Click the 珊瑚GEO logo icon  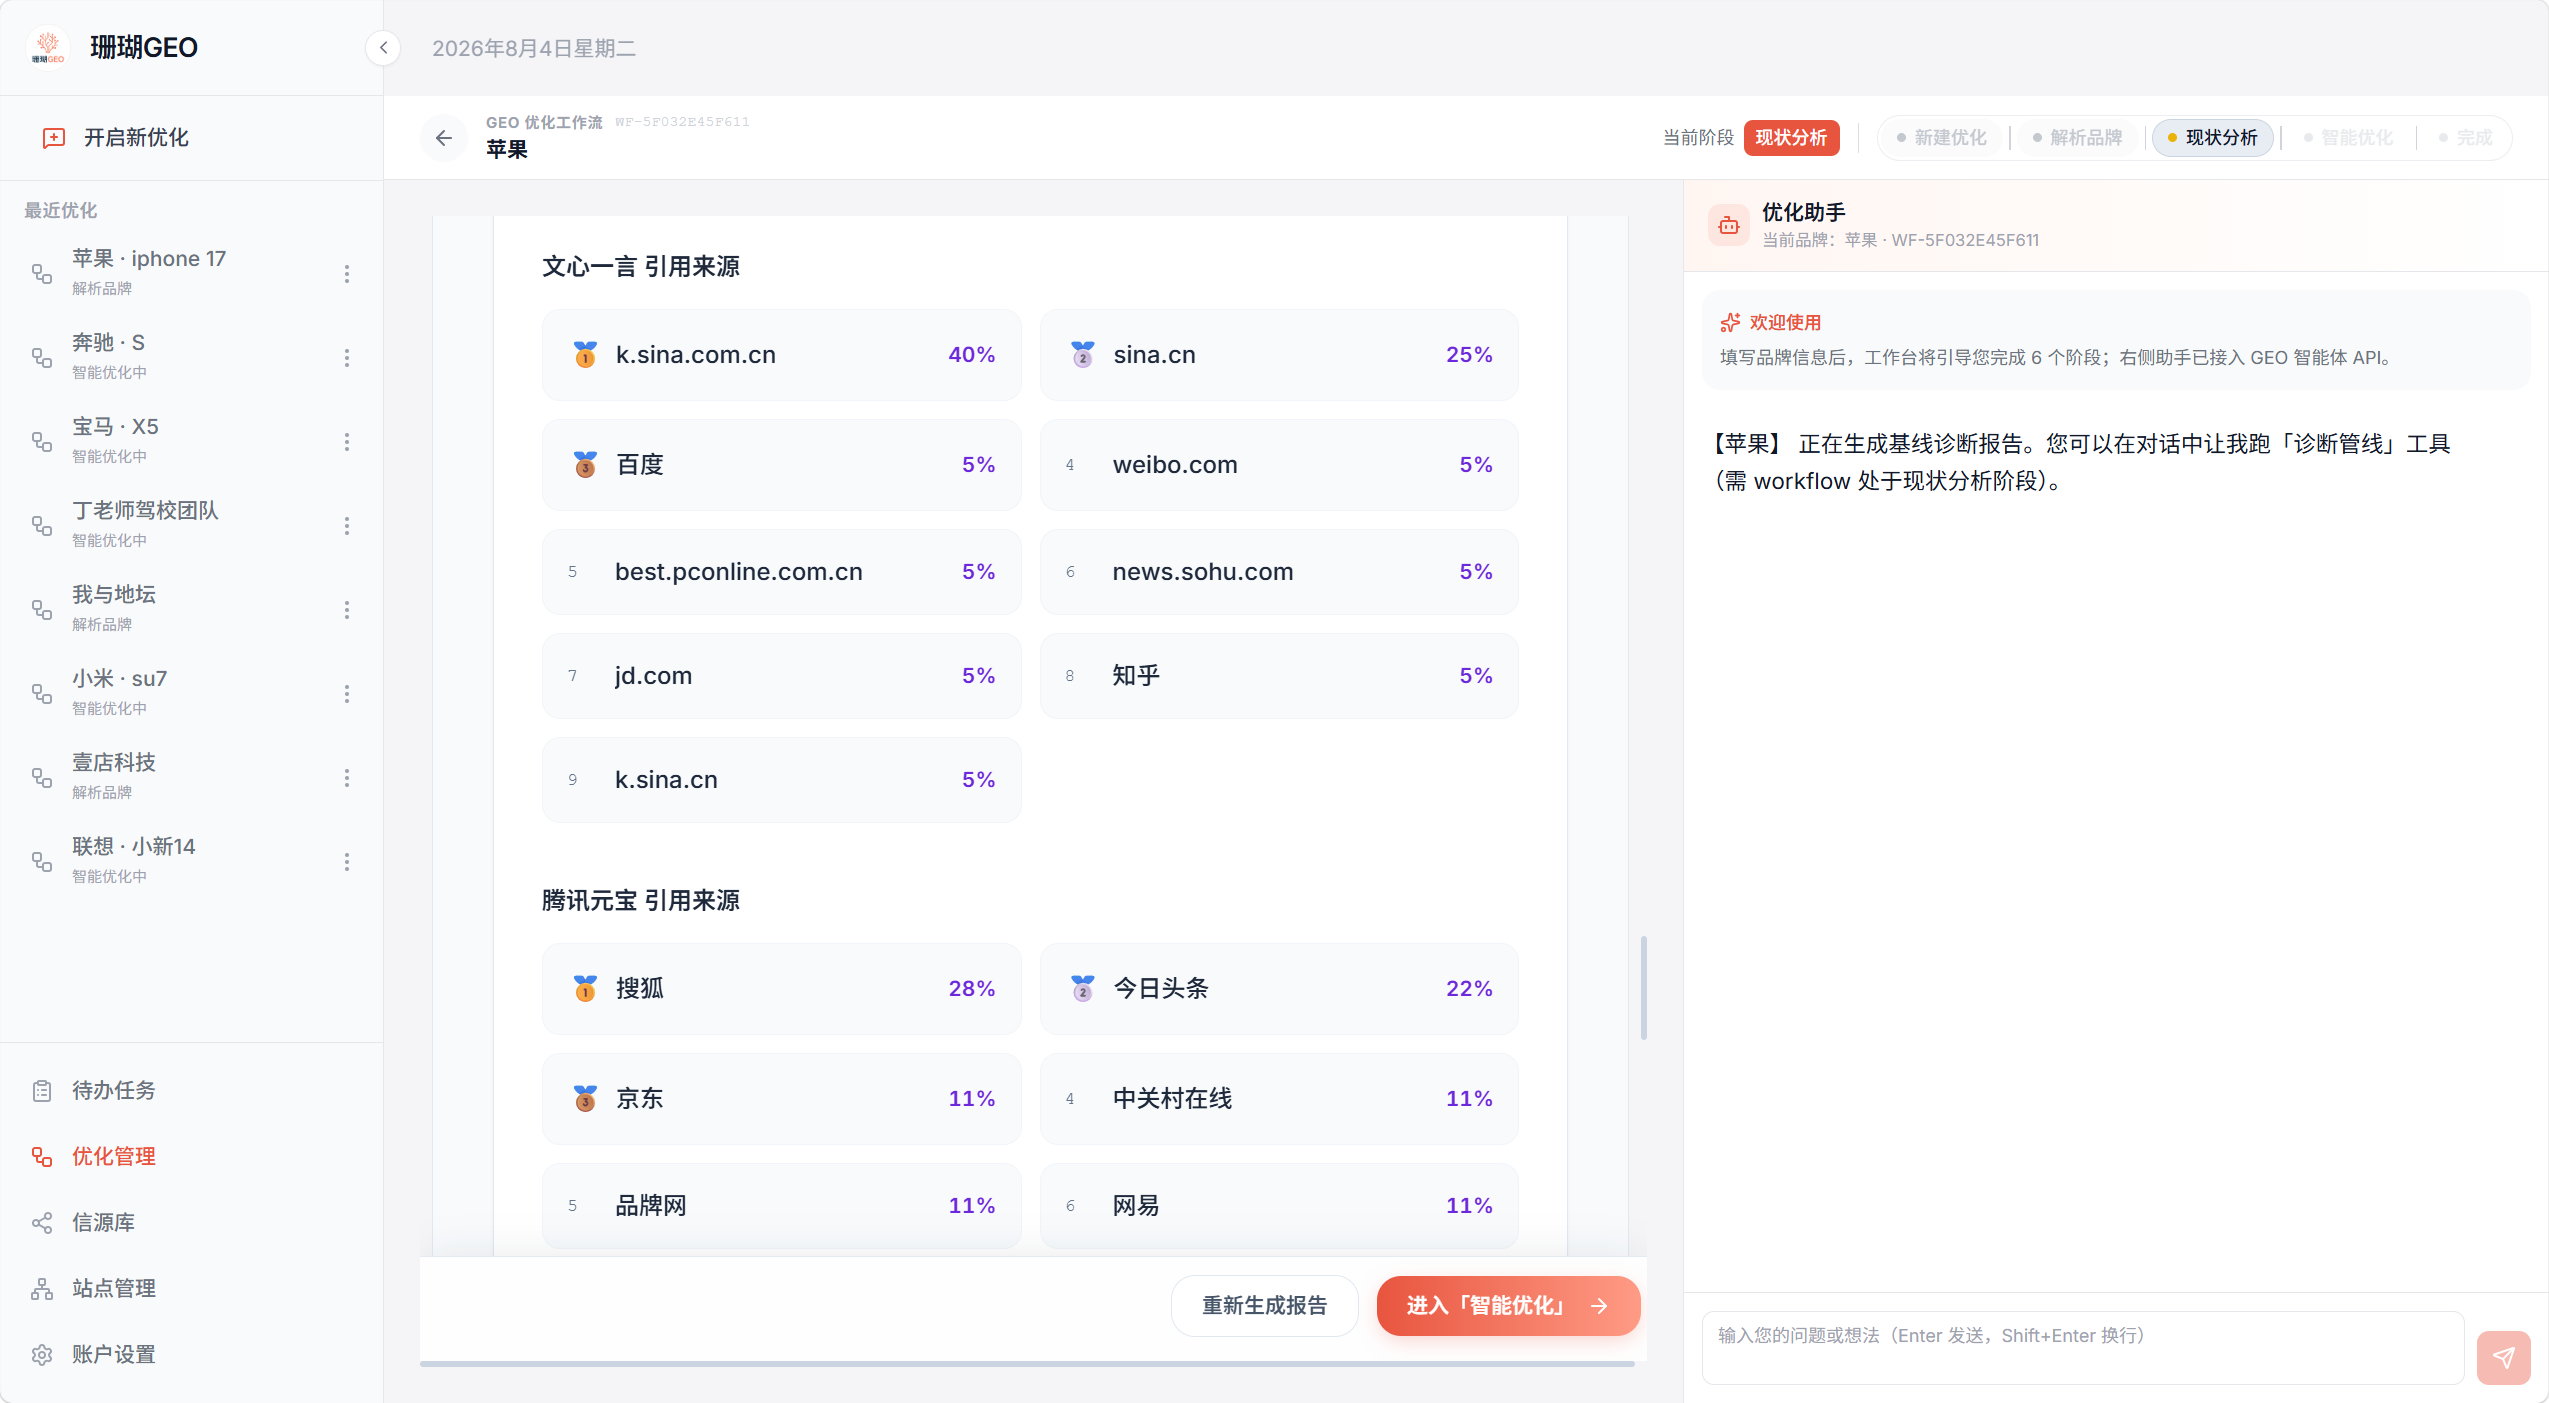pos(48,47)
